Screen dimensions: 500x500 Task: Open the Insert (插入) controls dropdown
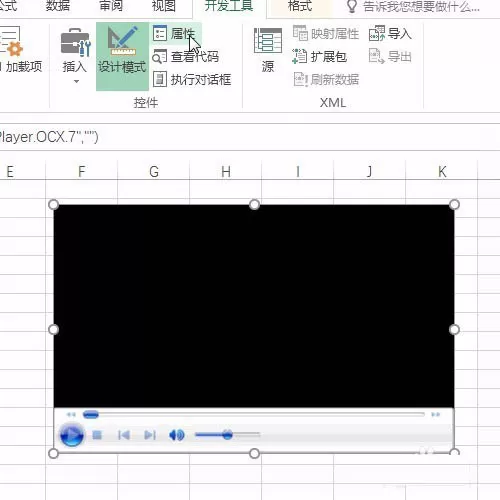tap(75, 56)
